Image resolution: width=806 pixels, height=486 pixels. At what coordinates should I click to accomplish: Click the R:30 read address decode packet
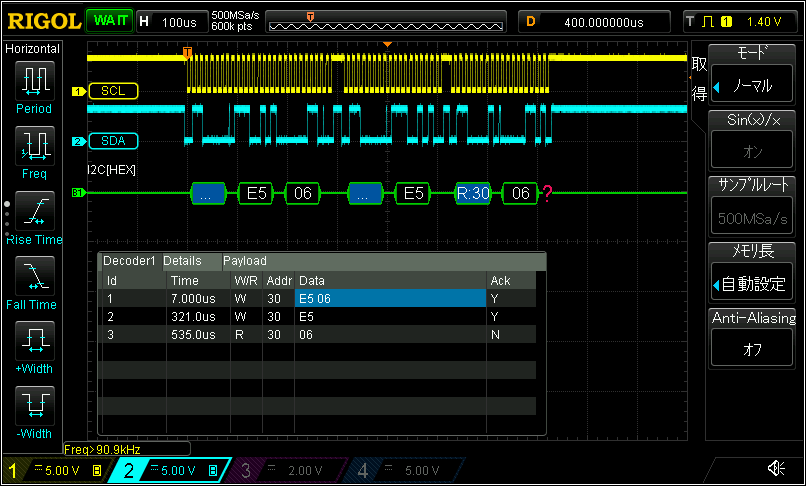click(x=473, y=193)
